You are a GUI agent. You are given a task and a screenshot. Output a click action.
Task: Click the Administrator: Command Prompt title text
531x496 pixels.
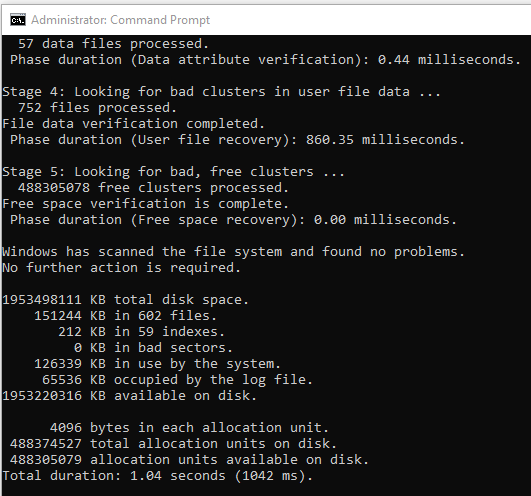coord(121,20)
